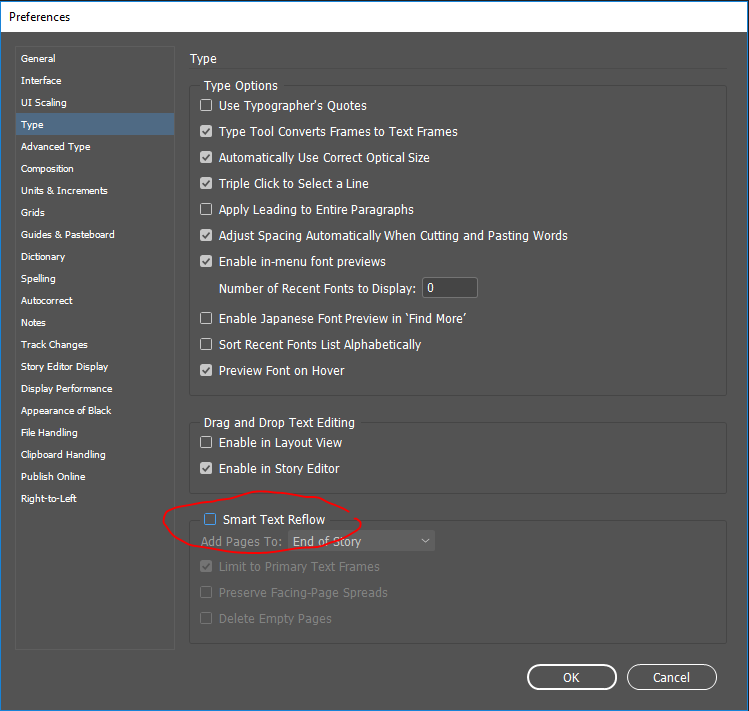Viewport: 749px width, 711px height.
Task: Enable Use Typographer's Quotes checkbox
Action: pyautogui.click(x=207, y=106)
